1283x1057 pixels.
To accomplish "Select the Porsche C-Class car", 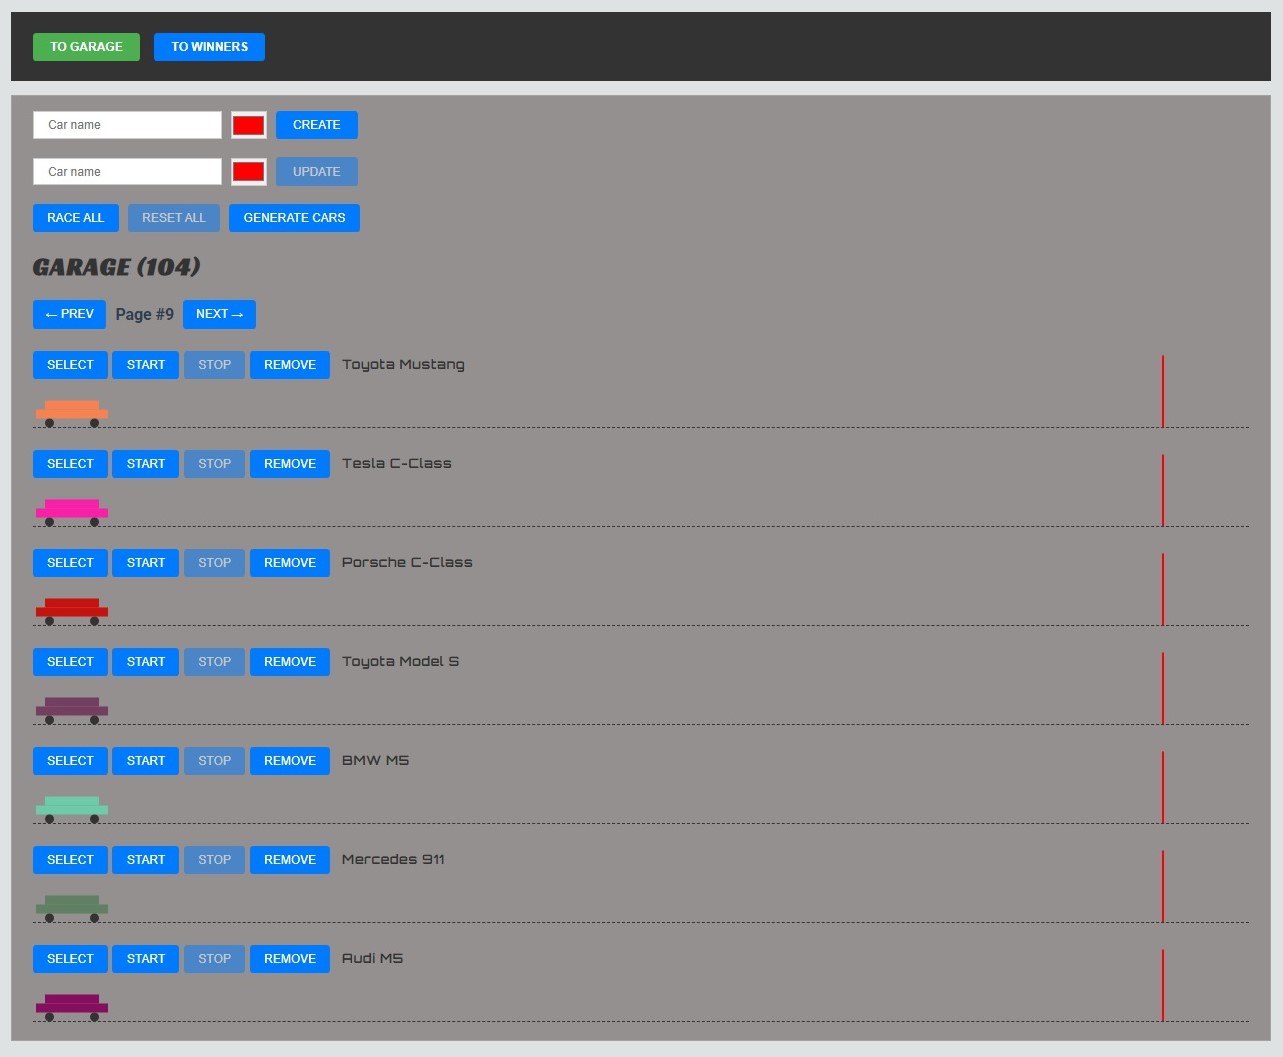I will 70,563.
